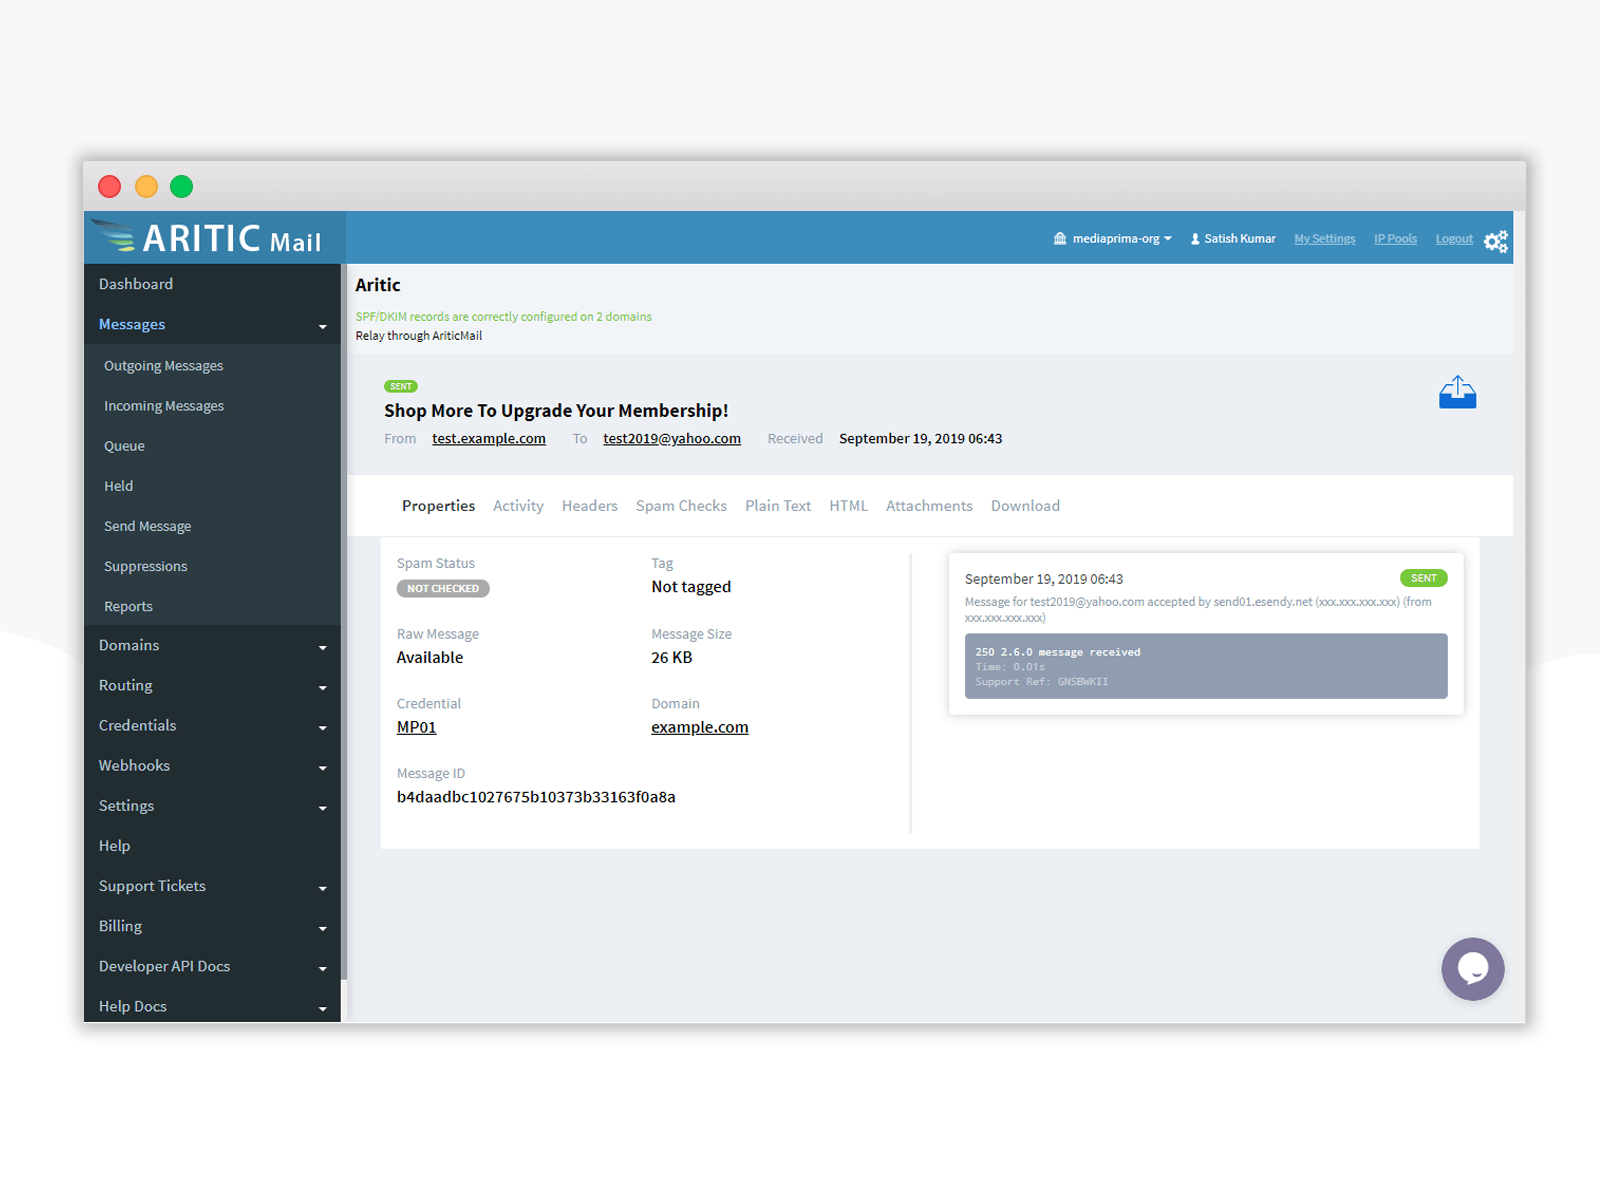Viewport: 1600px width, 1200px height.
Task: Click the SENT badge in activity card
Action: tap(1423, 578)
